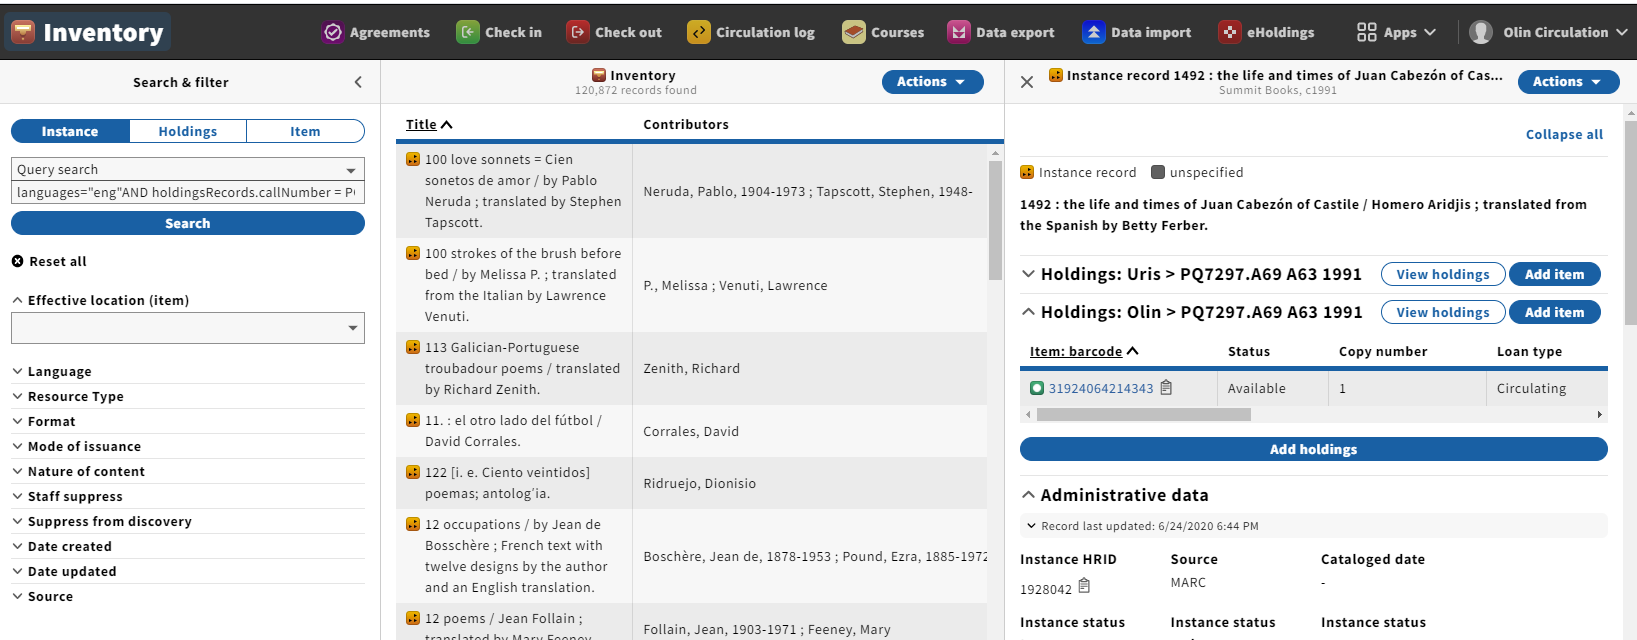Click icon beside 11. el otro lado row

(413, 420)
